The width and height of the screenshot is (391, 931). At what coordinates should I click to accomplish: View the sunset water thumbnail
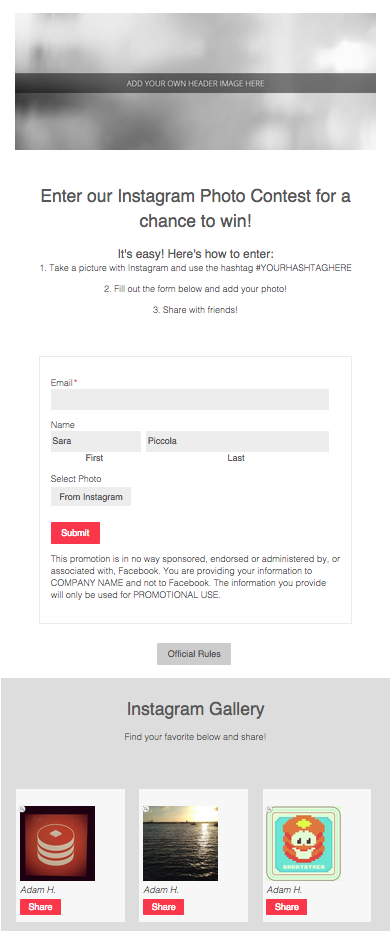click(180, 843)
